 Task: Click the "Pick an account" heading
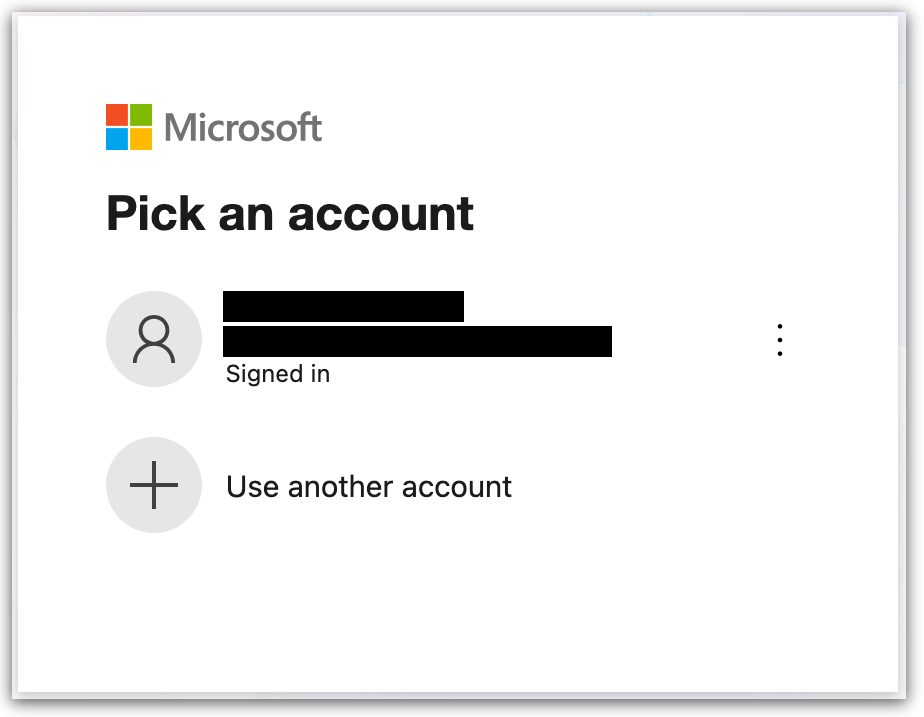coord(290,213)
